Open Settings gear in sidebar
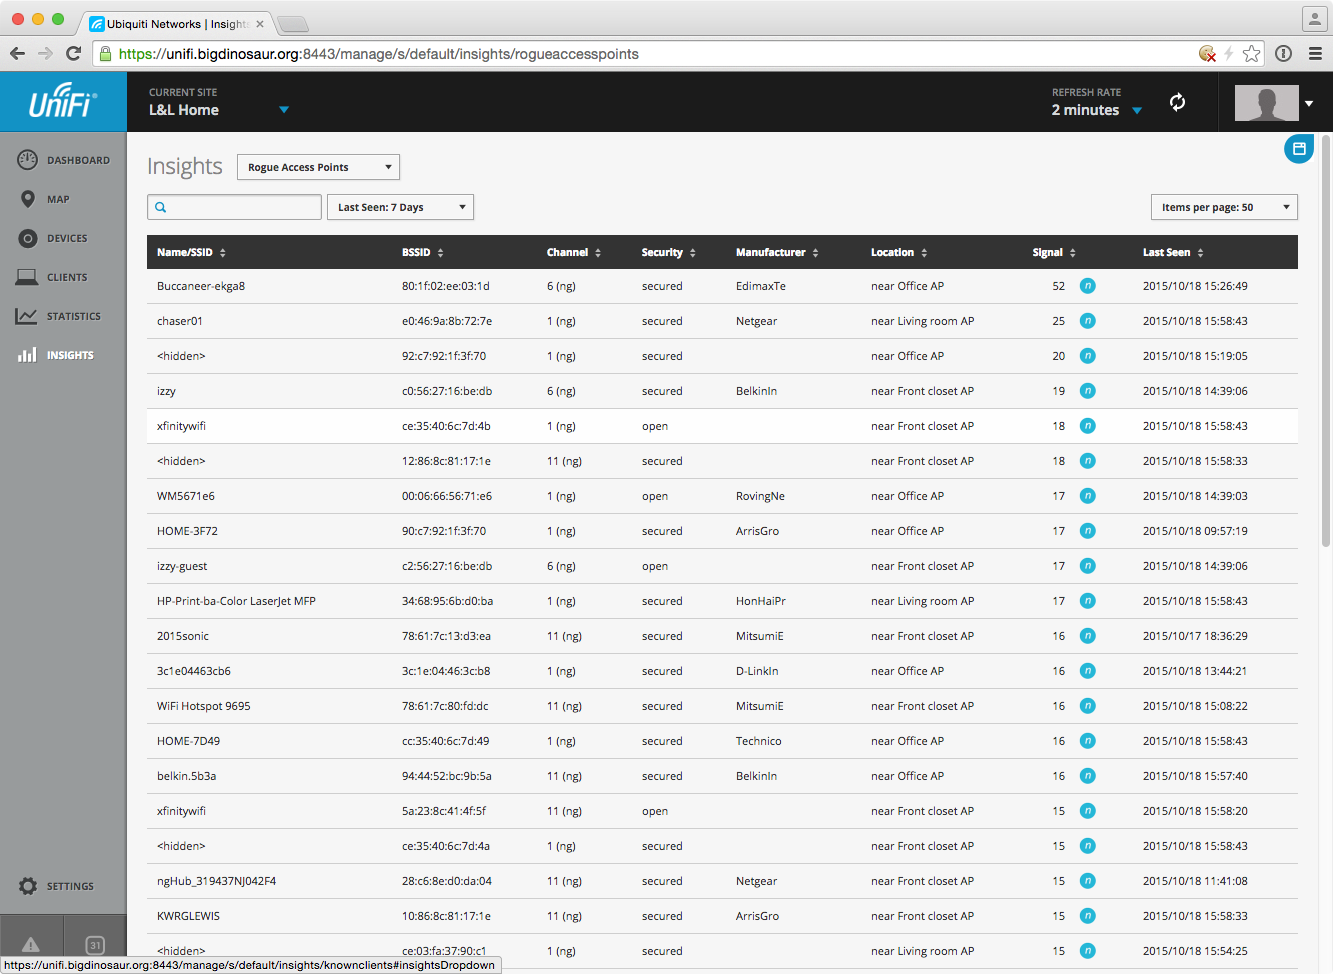This screenshot has height=974, width=1333. (28, 886)
